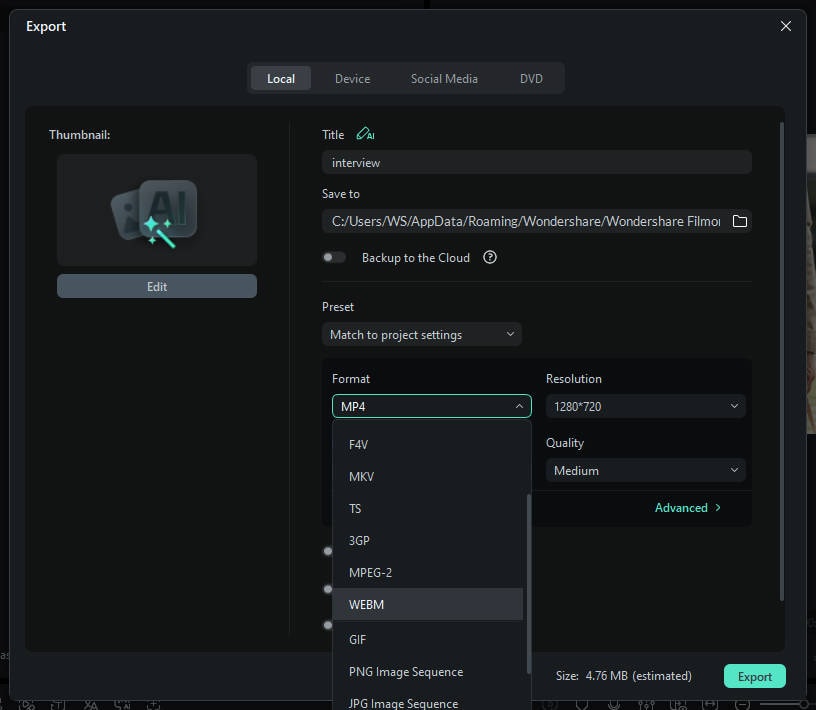This screenshot has height=710, width=816.
Task: Select TS format option
Action: 428,509
